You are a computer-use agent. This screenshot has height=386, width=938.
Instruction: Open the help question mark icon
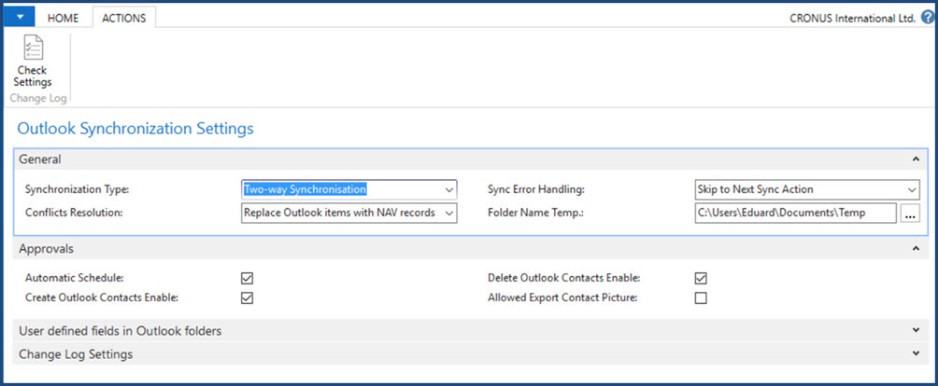928,17
